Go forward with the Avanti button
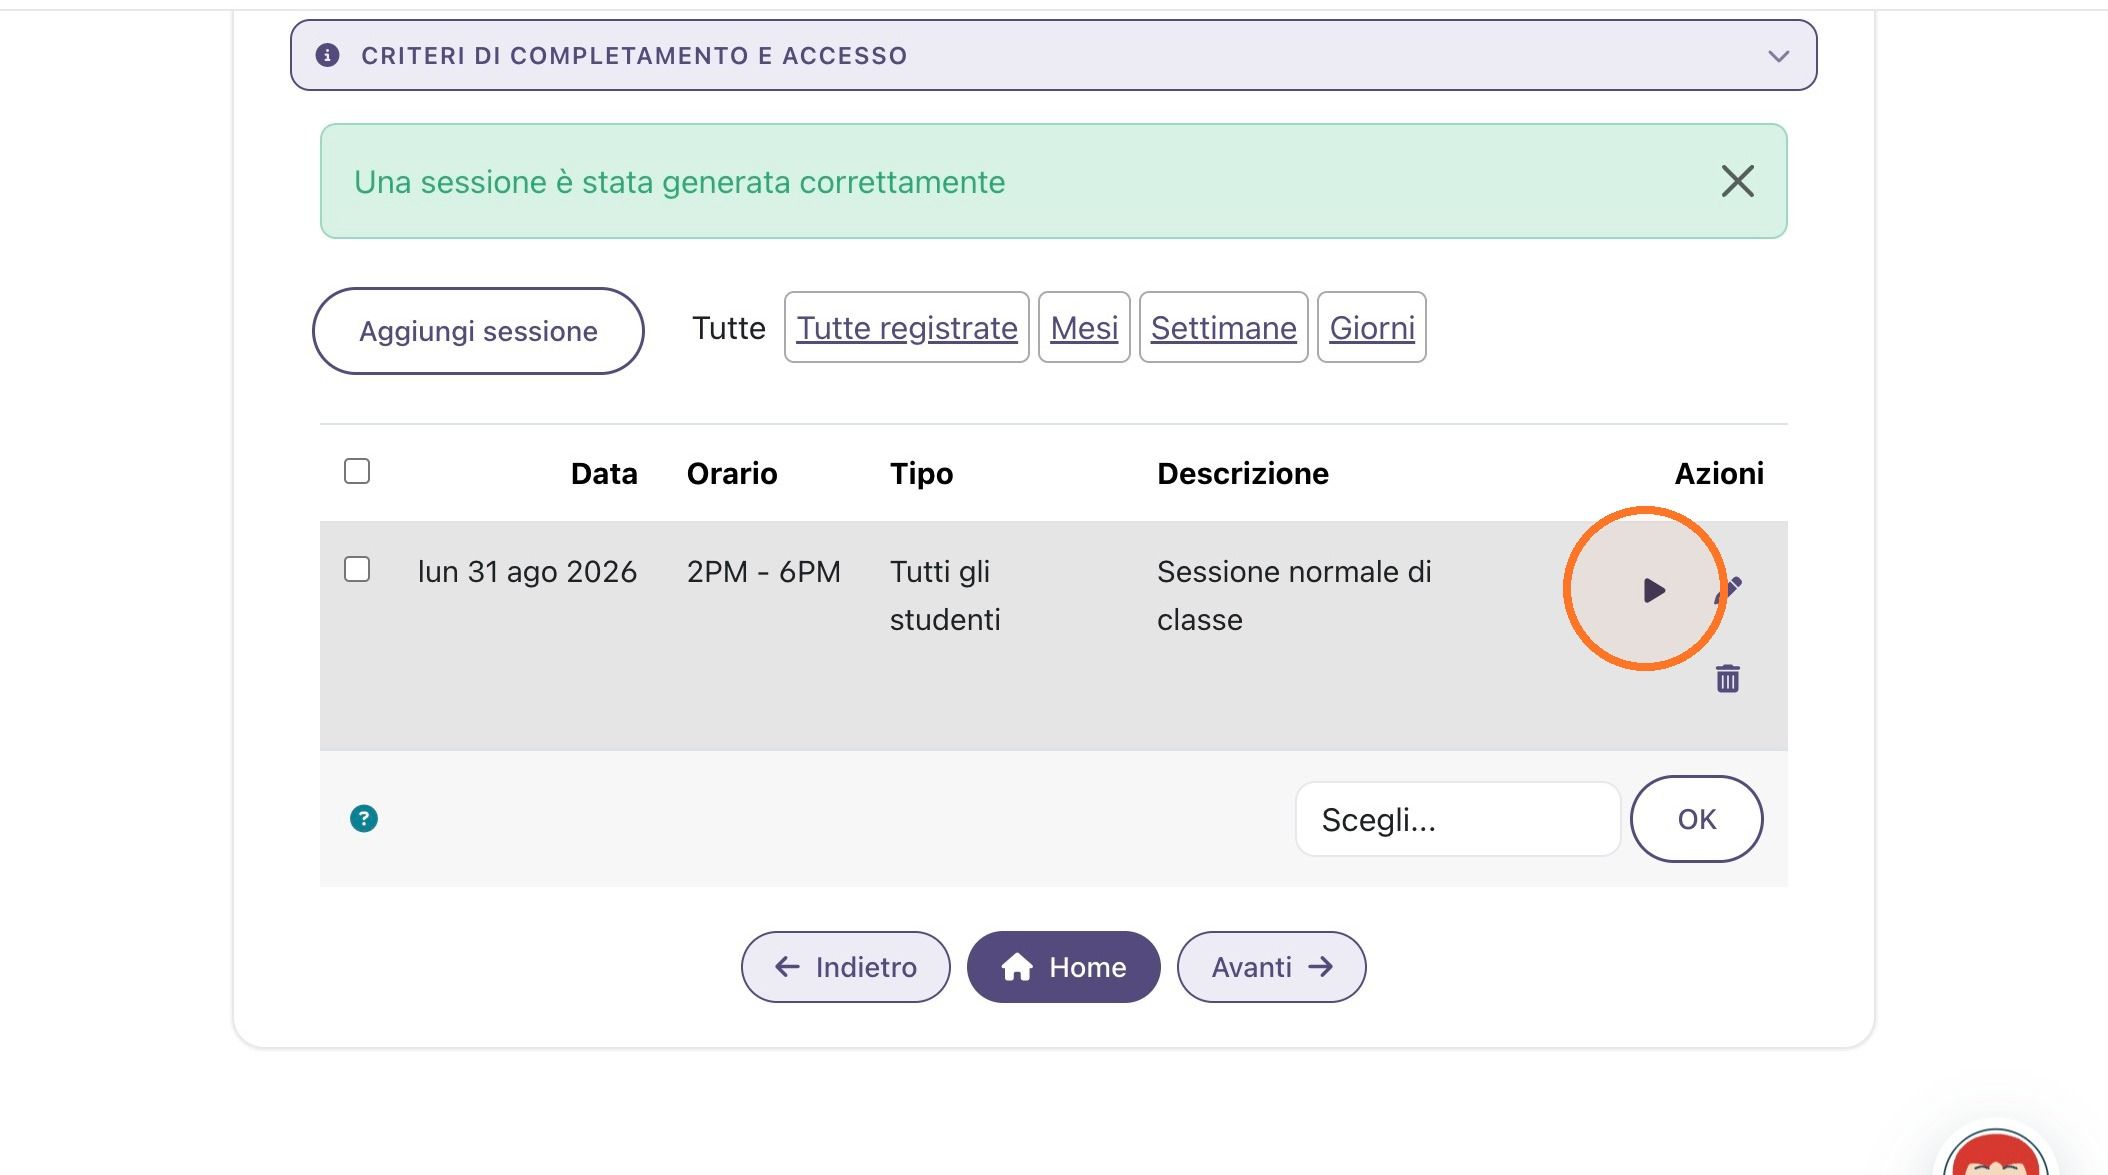This screenshot has width=2108, height=1175. (1272, 967)
